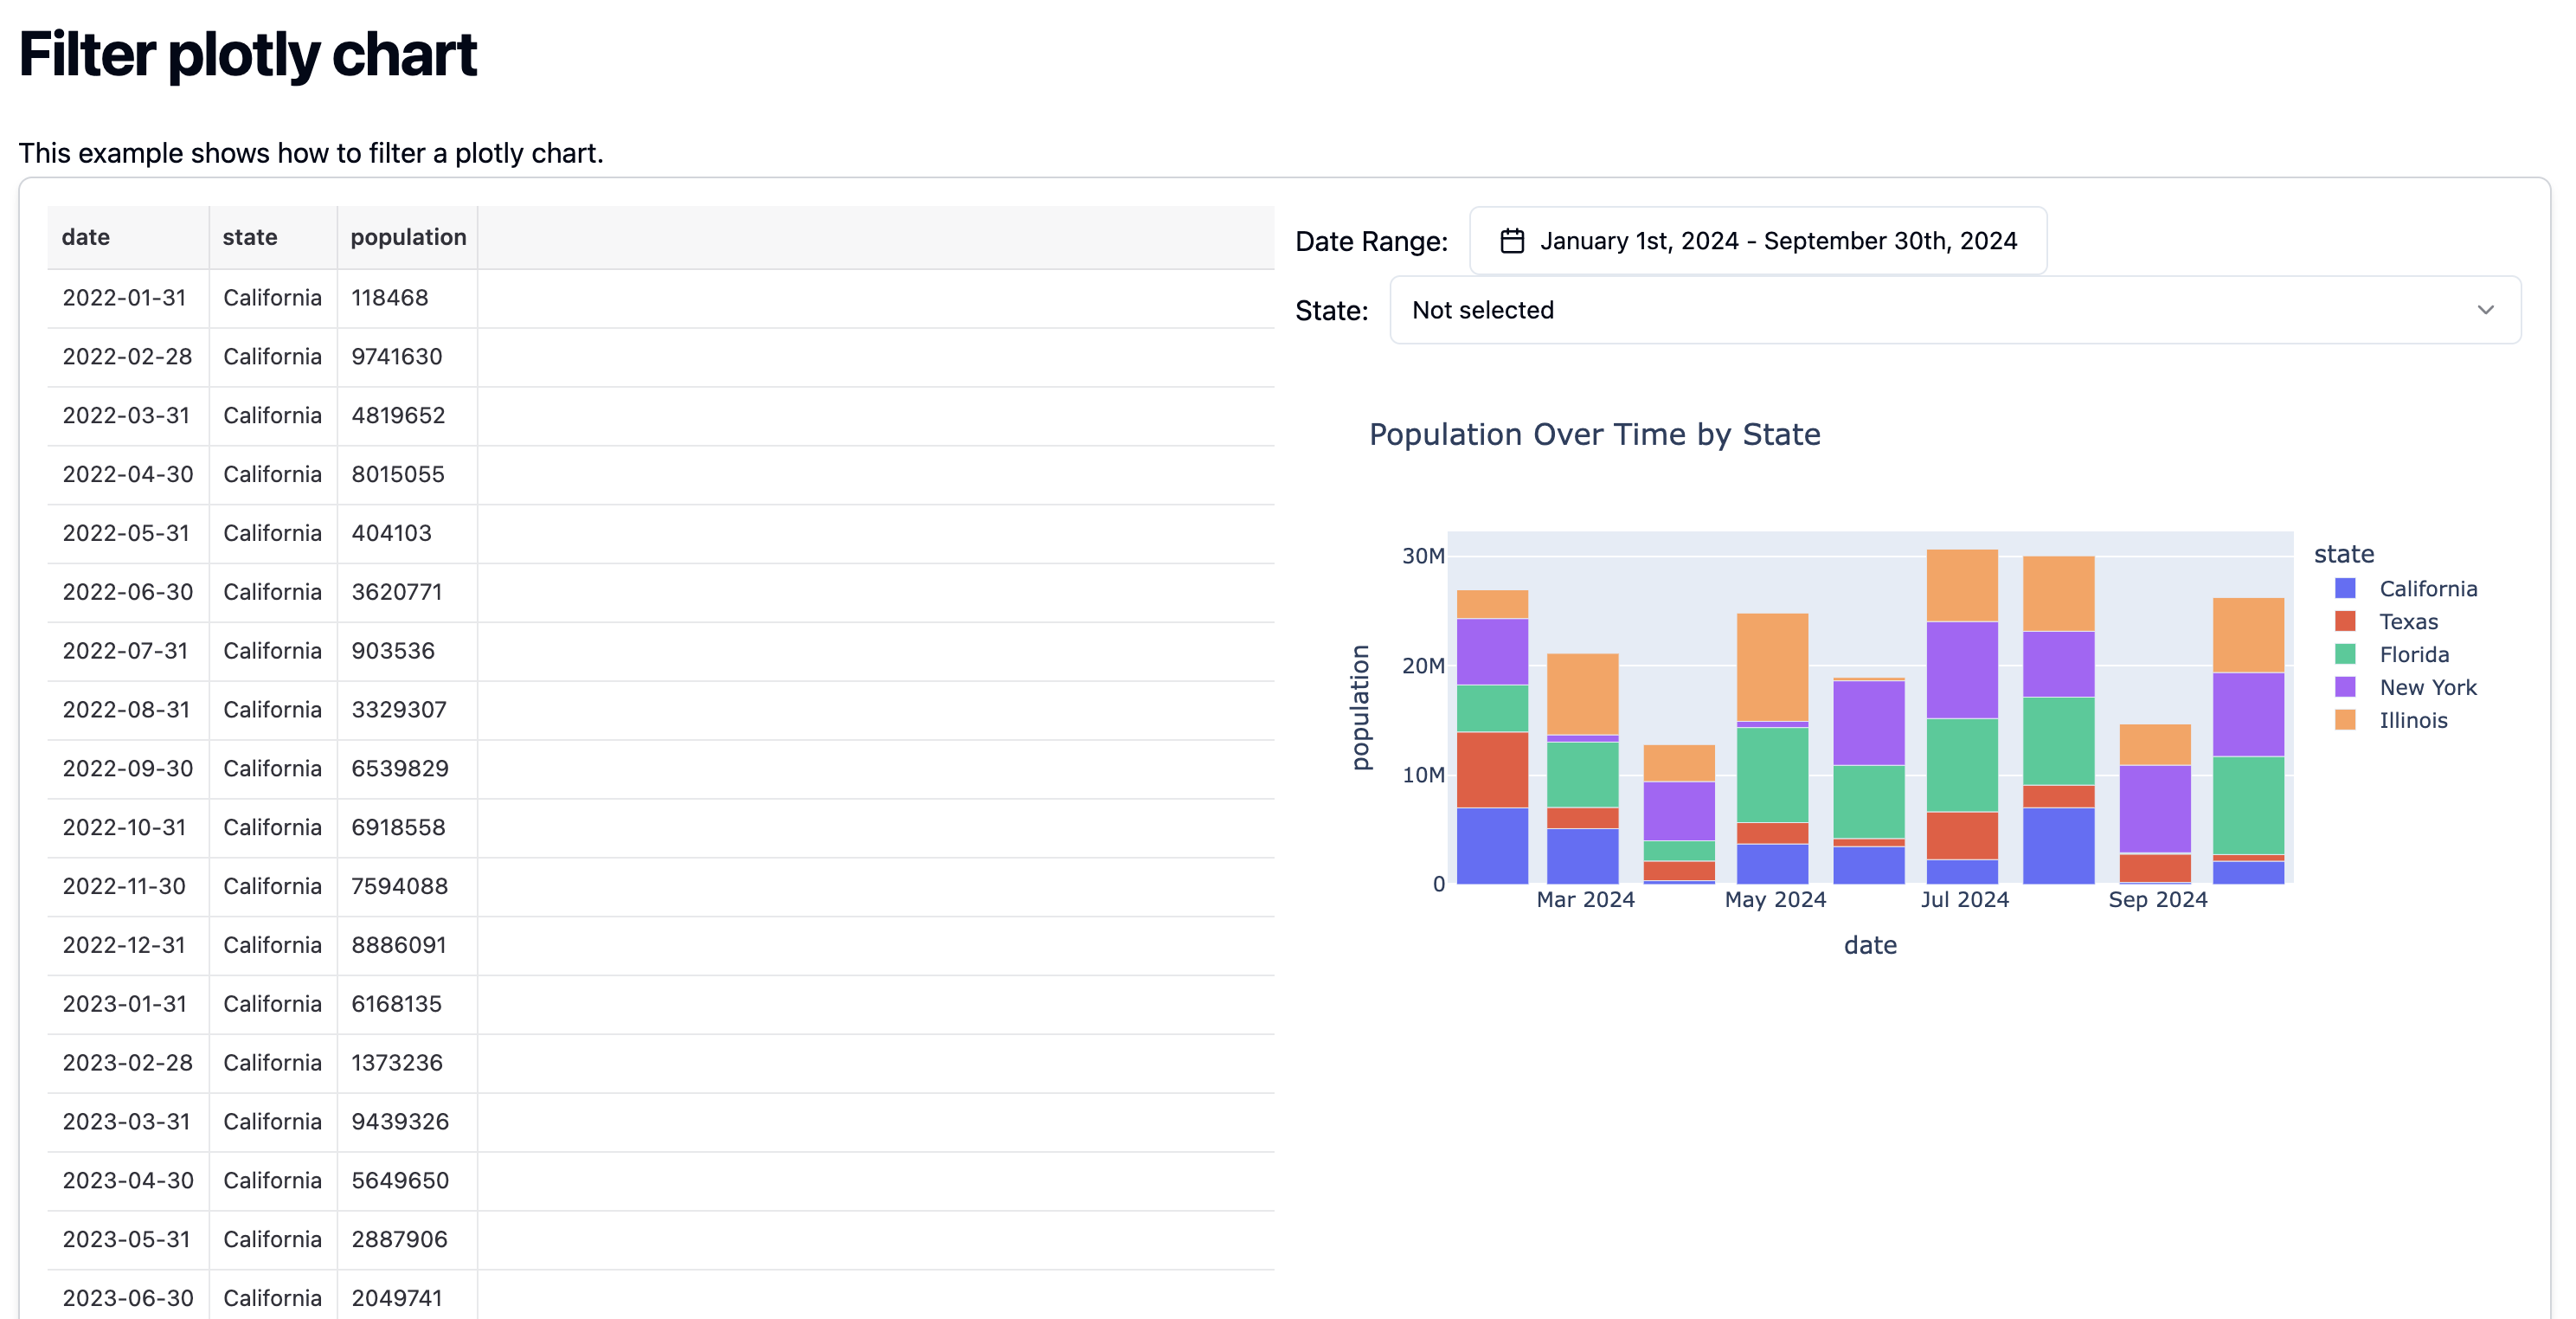Screen dimensions: 2576x1319
Task: Hide the Texas series via its legend entry
Action: [2411, 621]
